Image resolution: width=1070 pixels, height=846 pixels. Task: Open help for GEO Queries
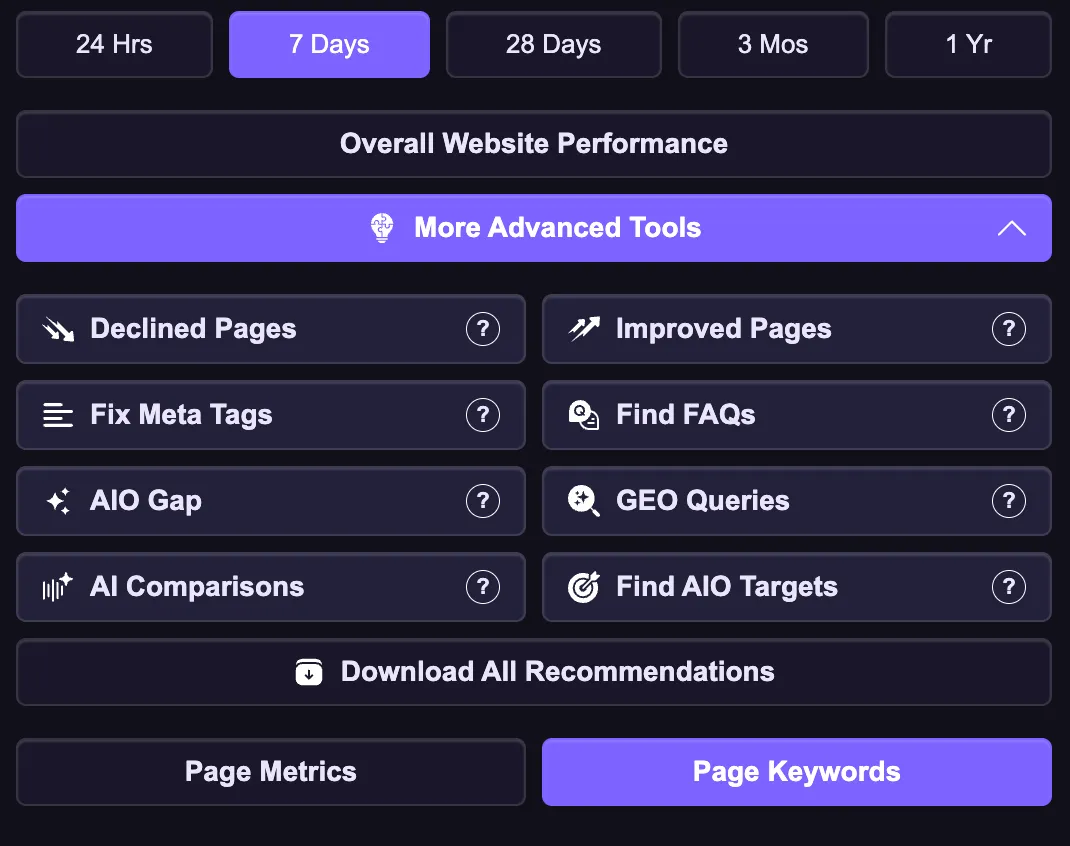pyautogui.click(x=1008, y=501)
